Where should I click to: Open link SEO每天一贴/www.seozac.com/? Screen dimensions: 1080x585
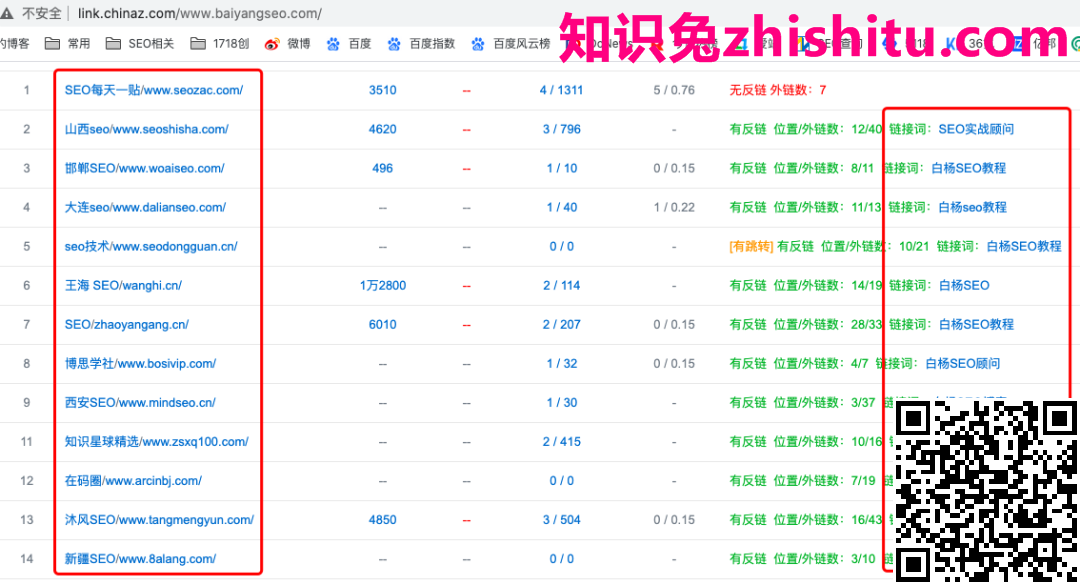[154, 90]
